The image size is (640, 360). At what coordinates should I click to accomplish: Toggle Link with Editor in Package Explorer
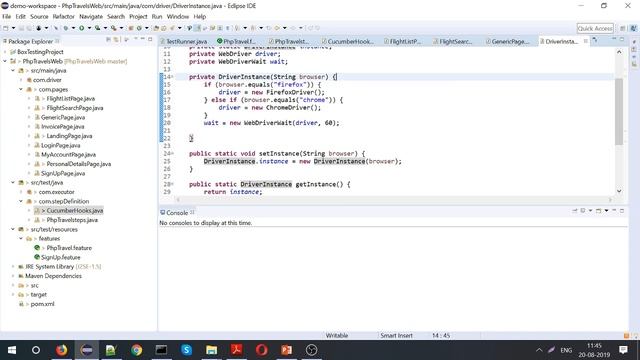pos(116,40)
